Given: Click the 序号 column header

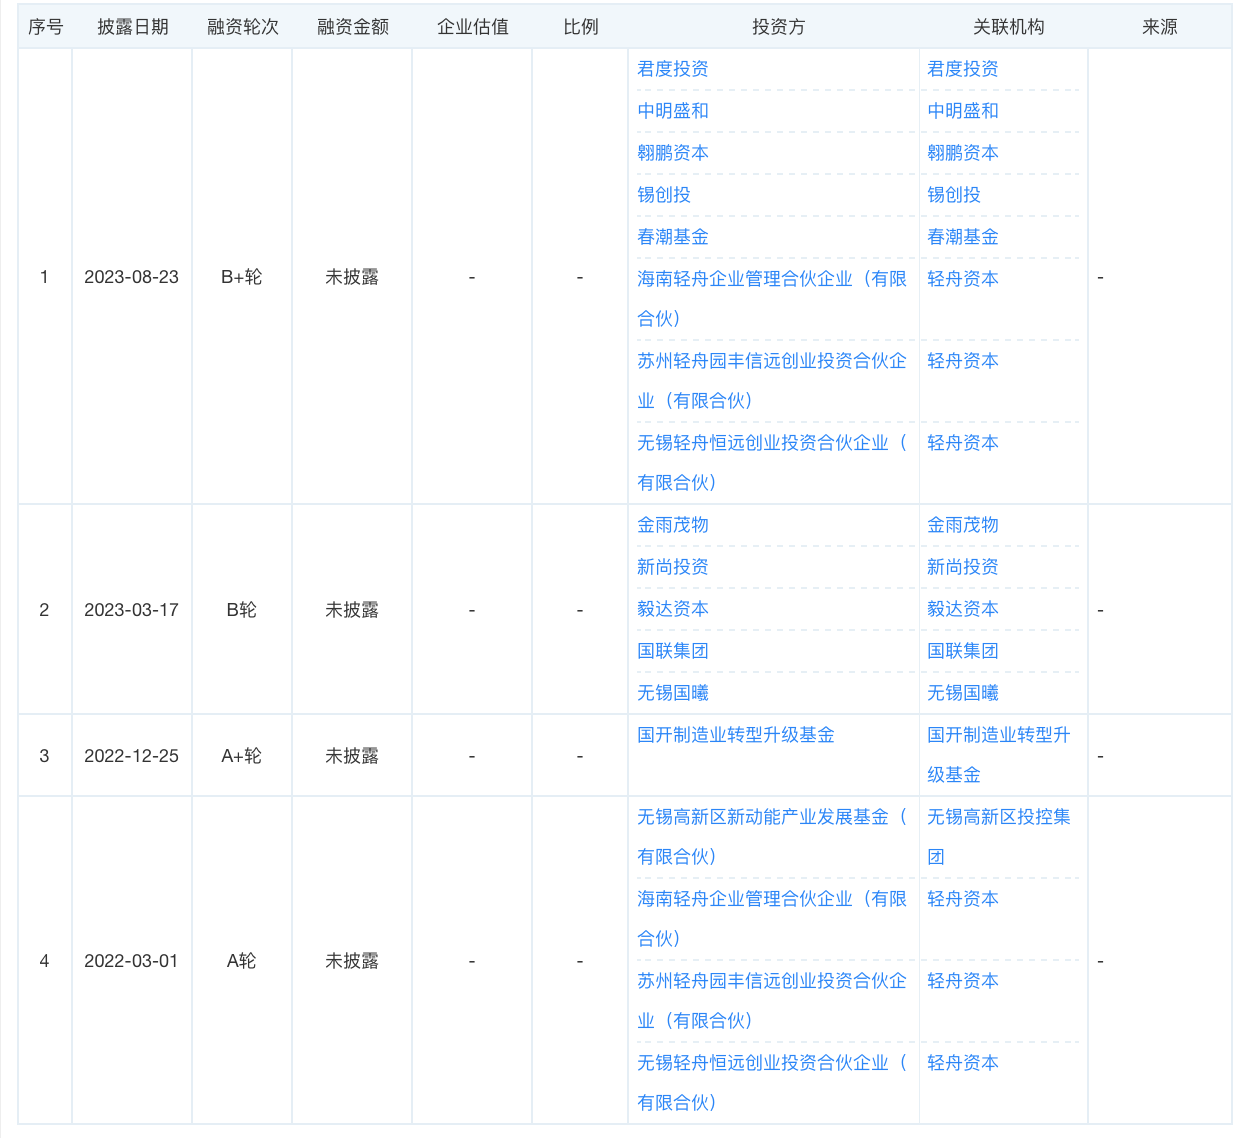Looking at the screenshot, I should 45,27.
